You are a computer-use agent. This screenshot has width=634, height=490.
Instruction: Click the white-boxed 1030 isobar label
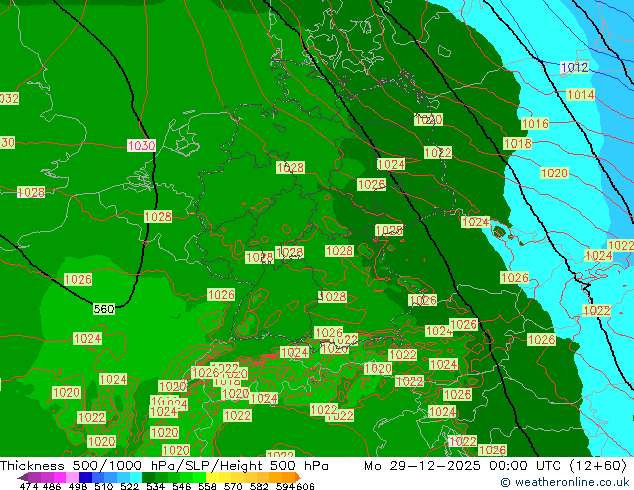point(142,146)
